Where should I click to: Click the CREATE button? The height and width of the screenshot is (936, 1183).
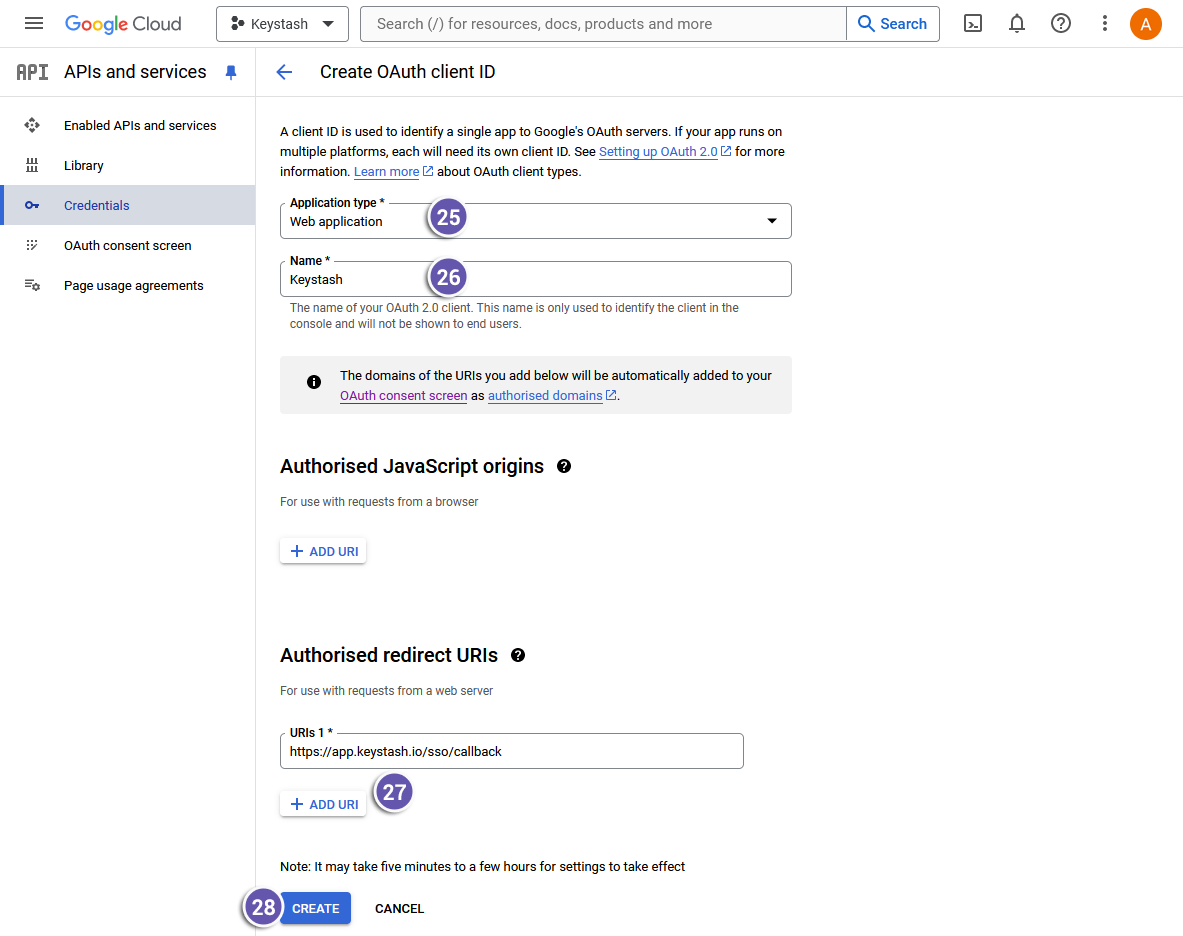click(315, 908)
